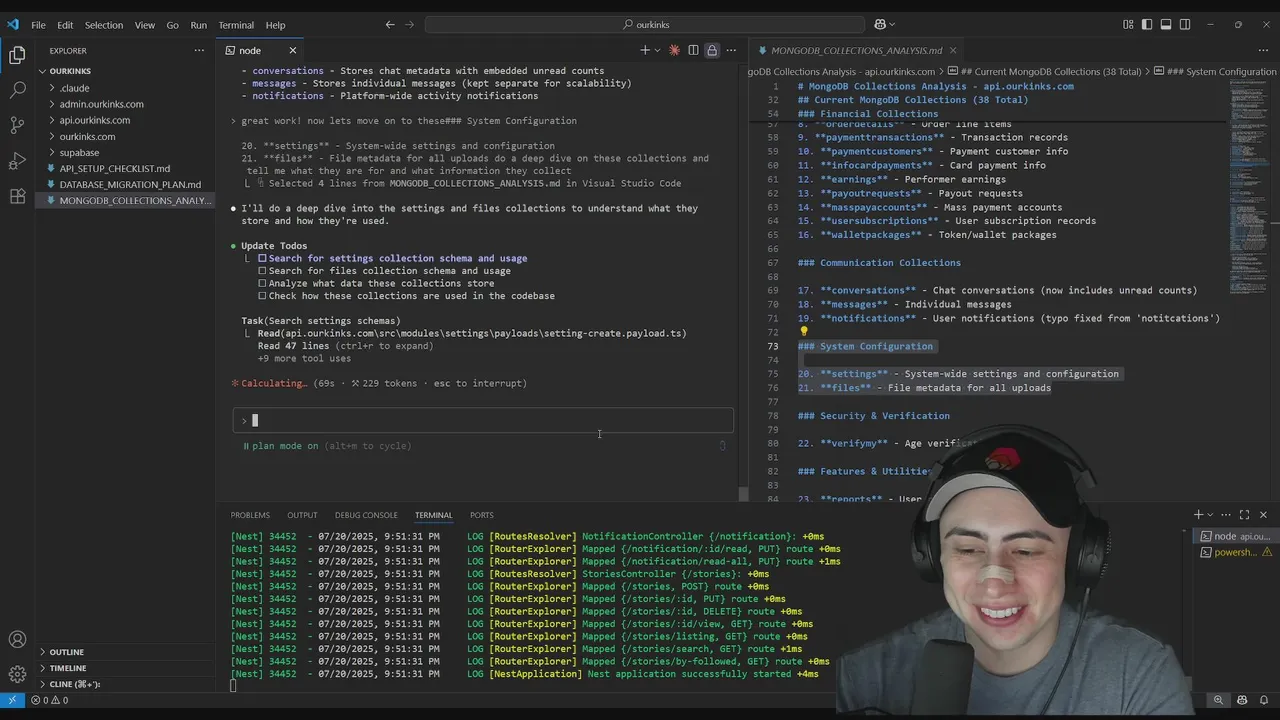Open notifications bell in status bar
Image resolution: width=1280 pixels, height=720 pixels.
[x=1265, y=700]
